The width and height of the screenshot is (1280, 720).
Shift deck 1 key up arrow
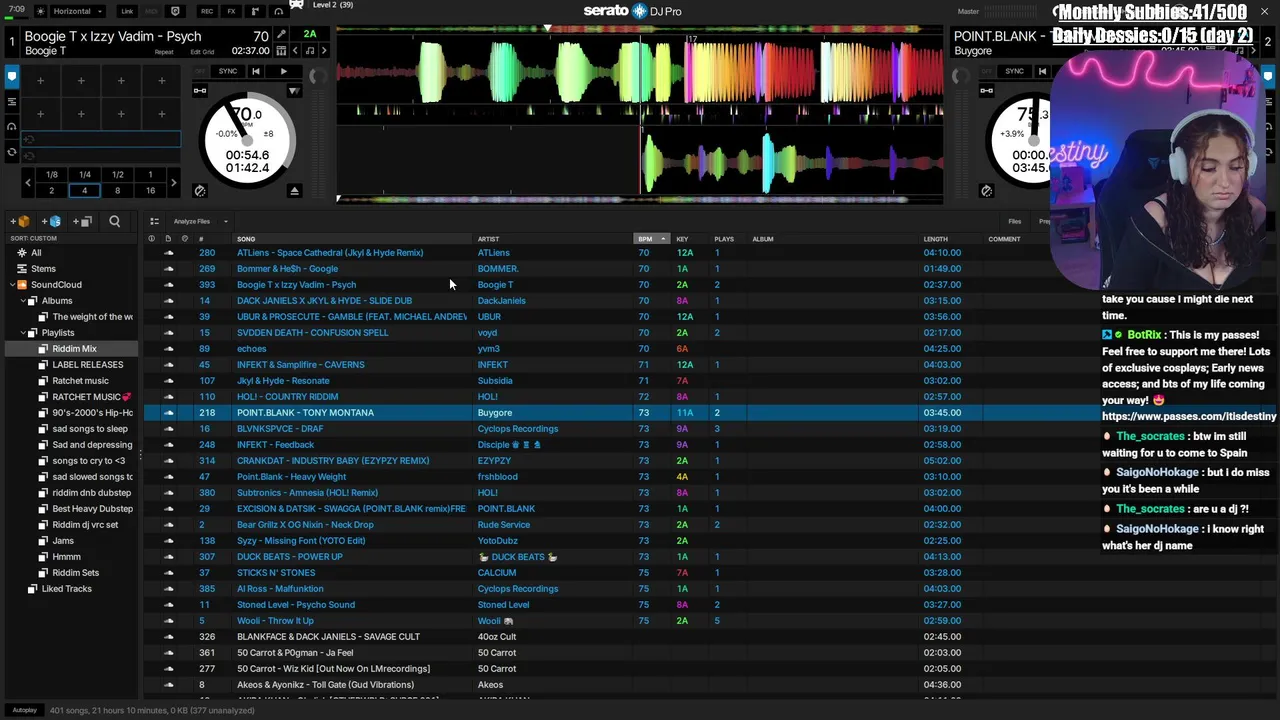324,50
